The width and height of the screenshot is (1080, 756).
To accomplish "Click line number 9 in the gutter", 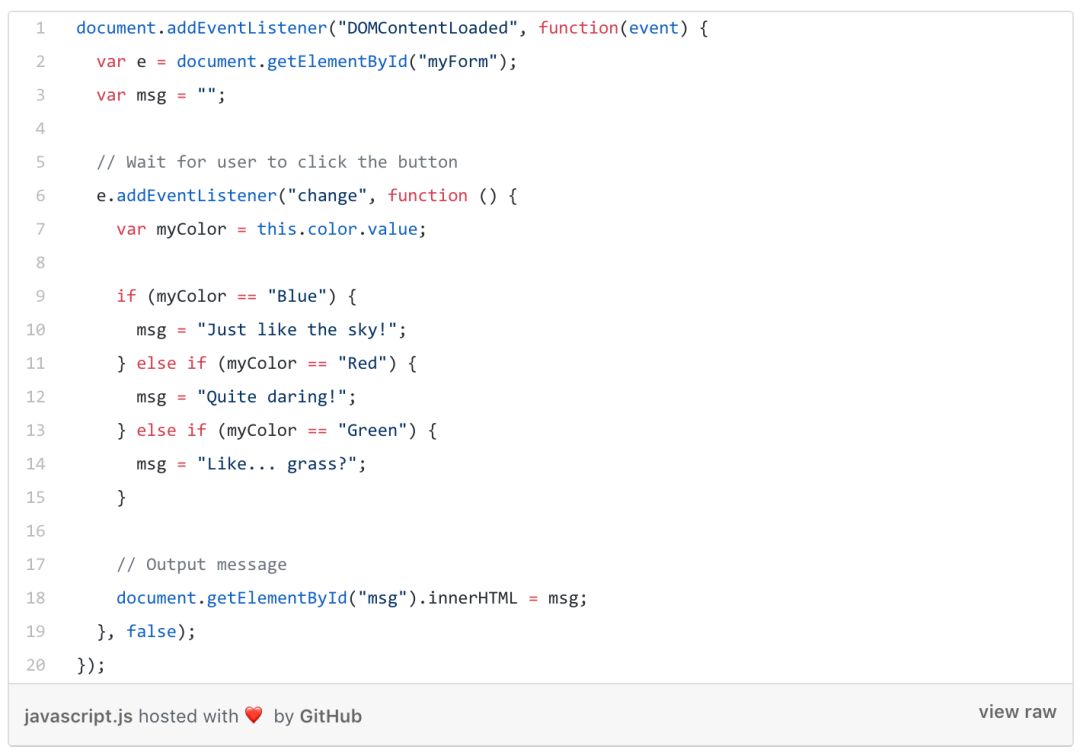I will click(x=40, y=296).
